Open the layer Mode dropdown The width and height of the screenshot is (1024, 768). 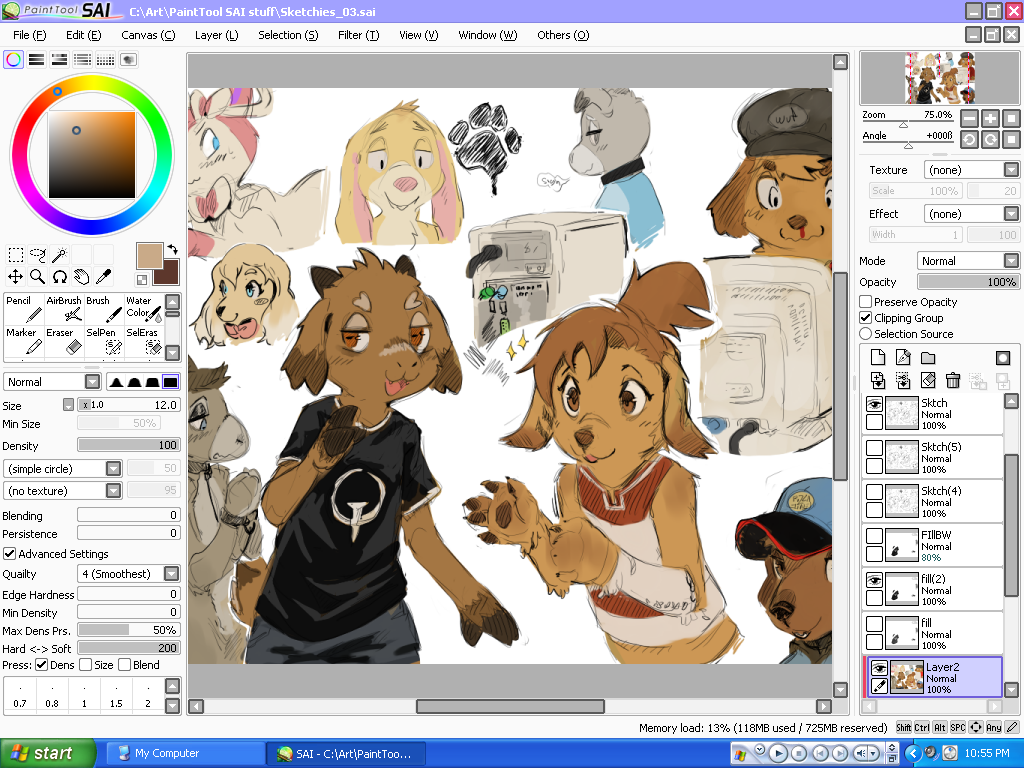tap(968, 261)
